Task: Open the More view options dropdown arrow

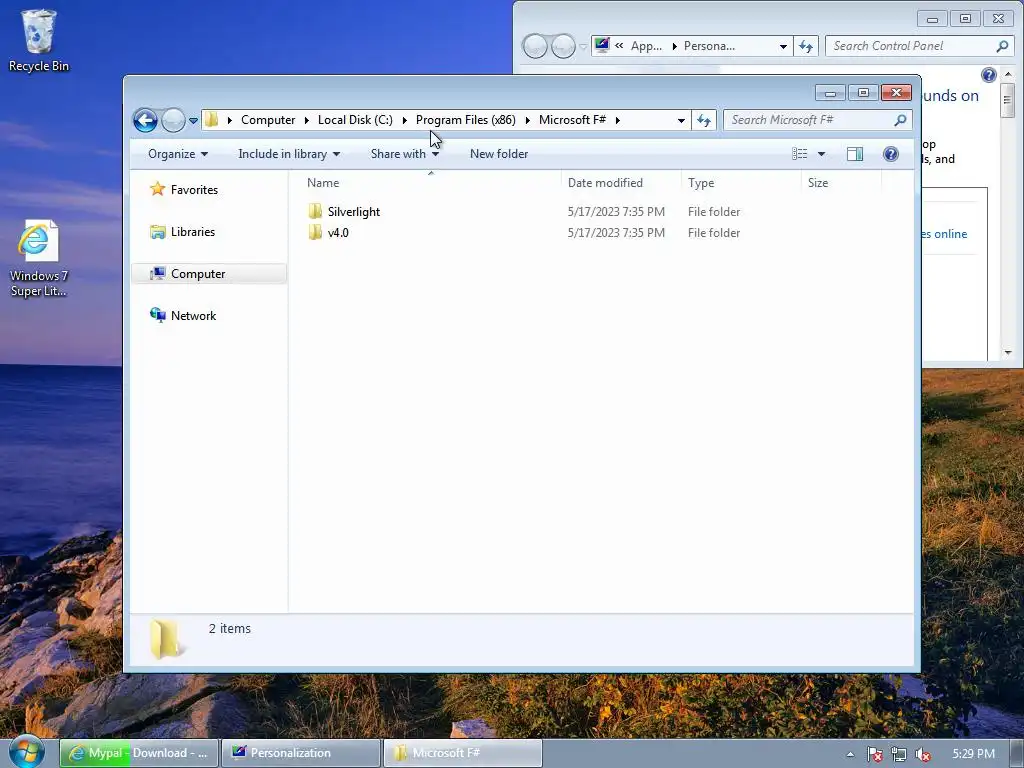Action: 822,154
